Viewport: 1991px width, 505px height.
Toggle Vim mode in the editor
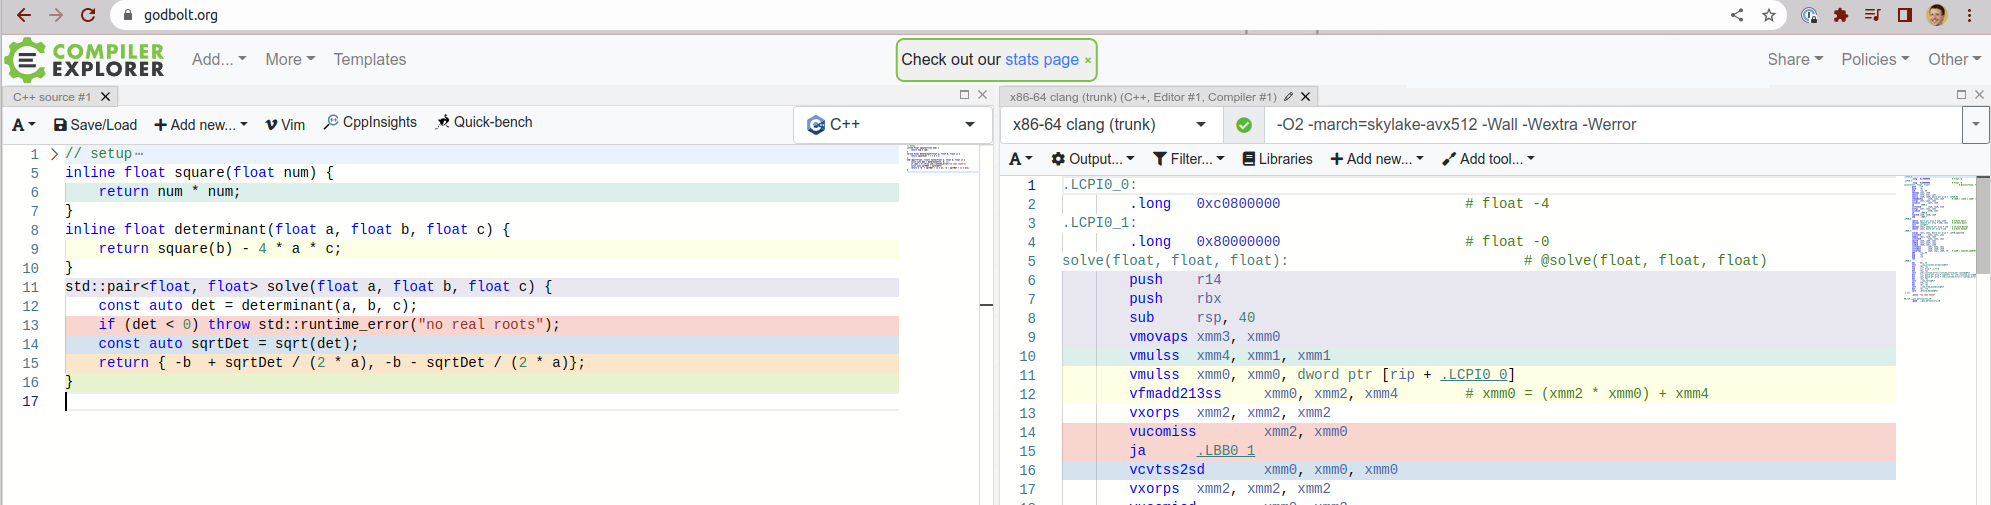click(x=285, y=125)
